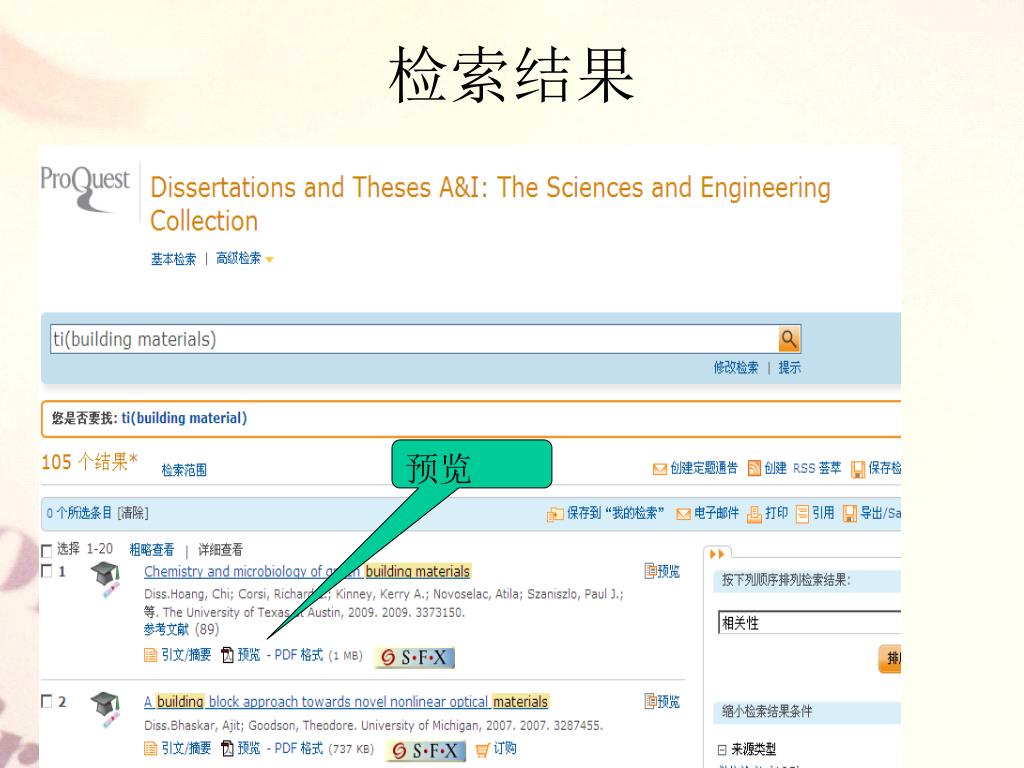Click the 导出 export icon
Screen dimensions: 1024x768
(x=849, y=514)
